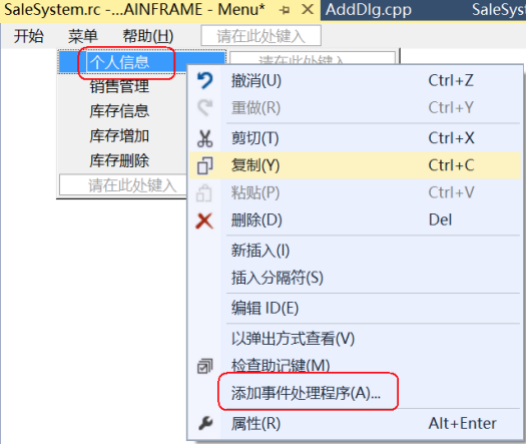
Task: Choose 以弹出方式查看(V) option
Action: click(355, 339)
